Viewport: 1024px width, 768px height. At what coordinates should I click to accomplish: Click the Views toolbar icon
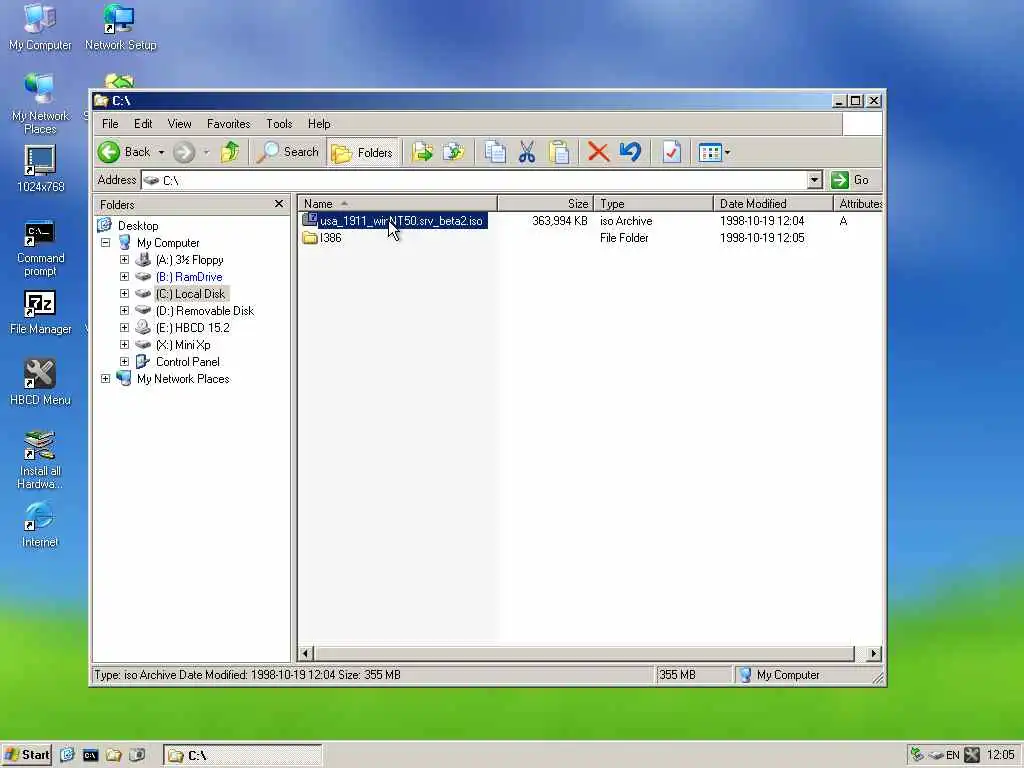pos(709,153)
